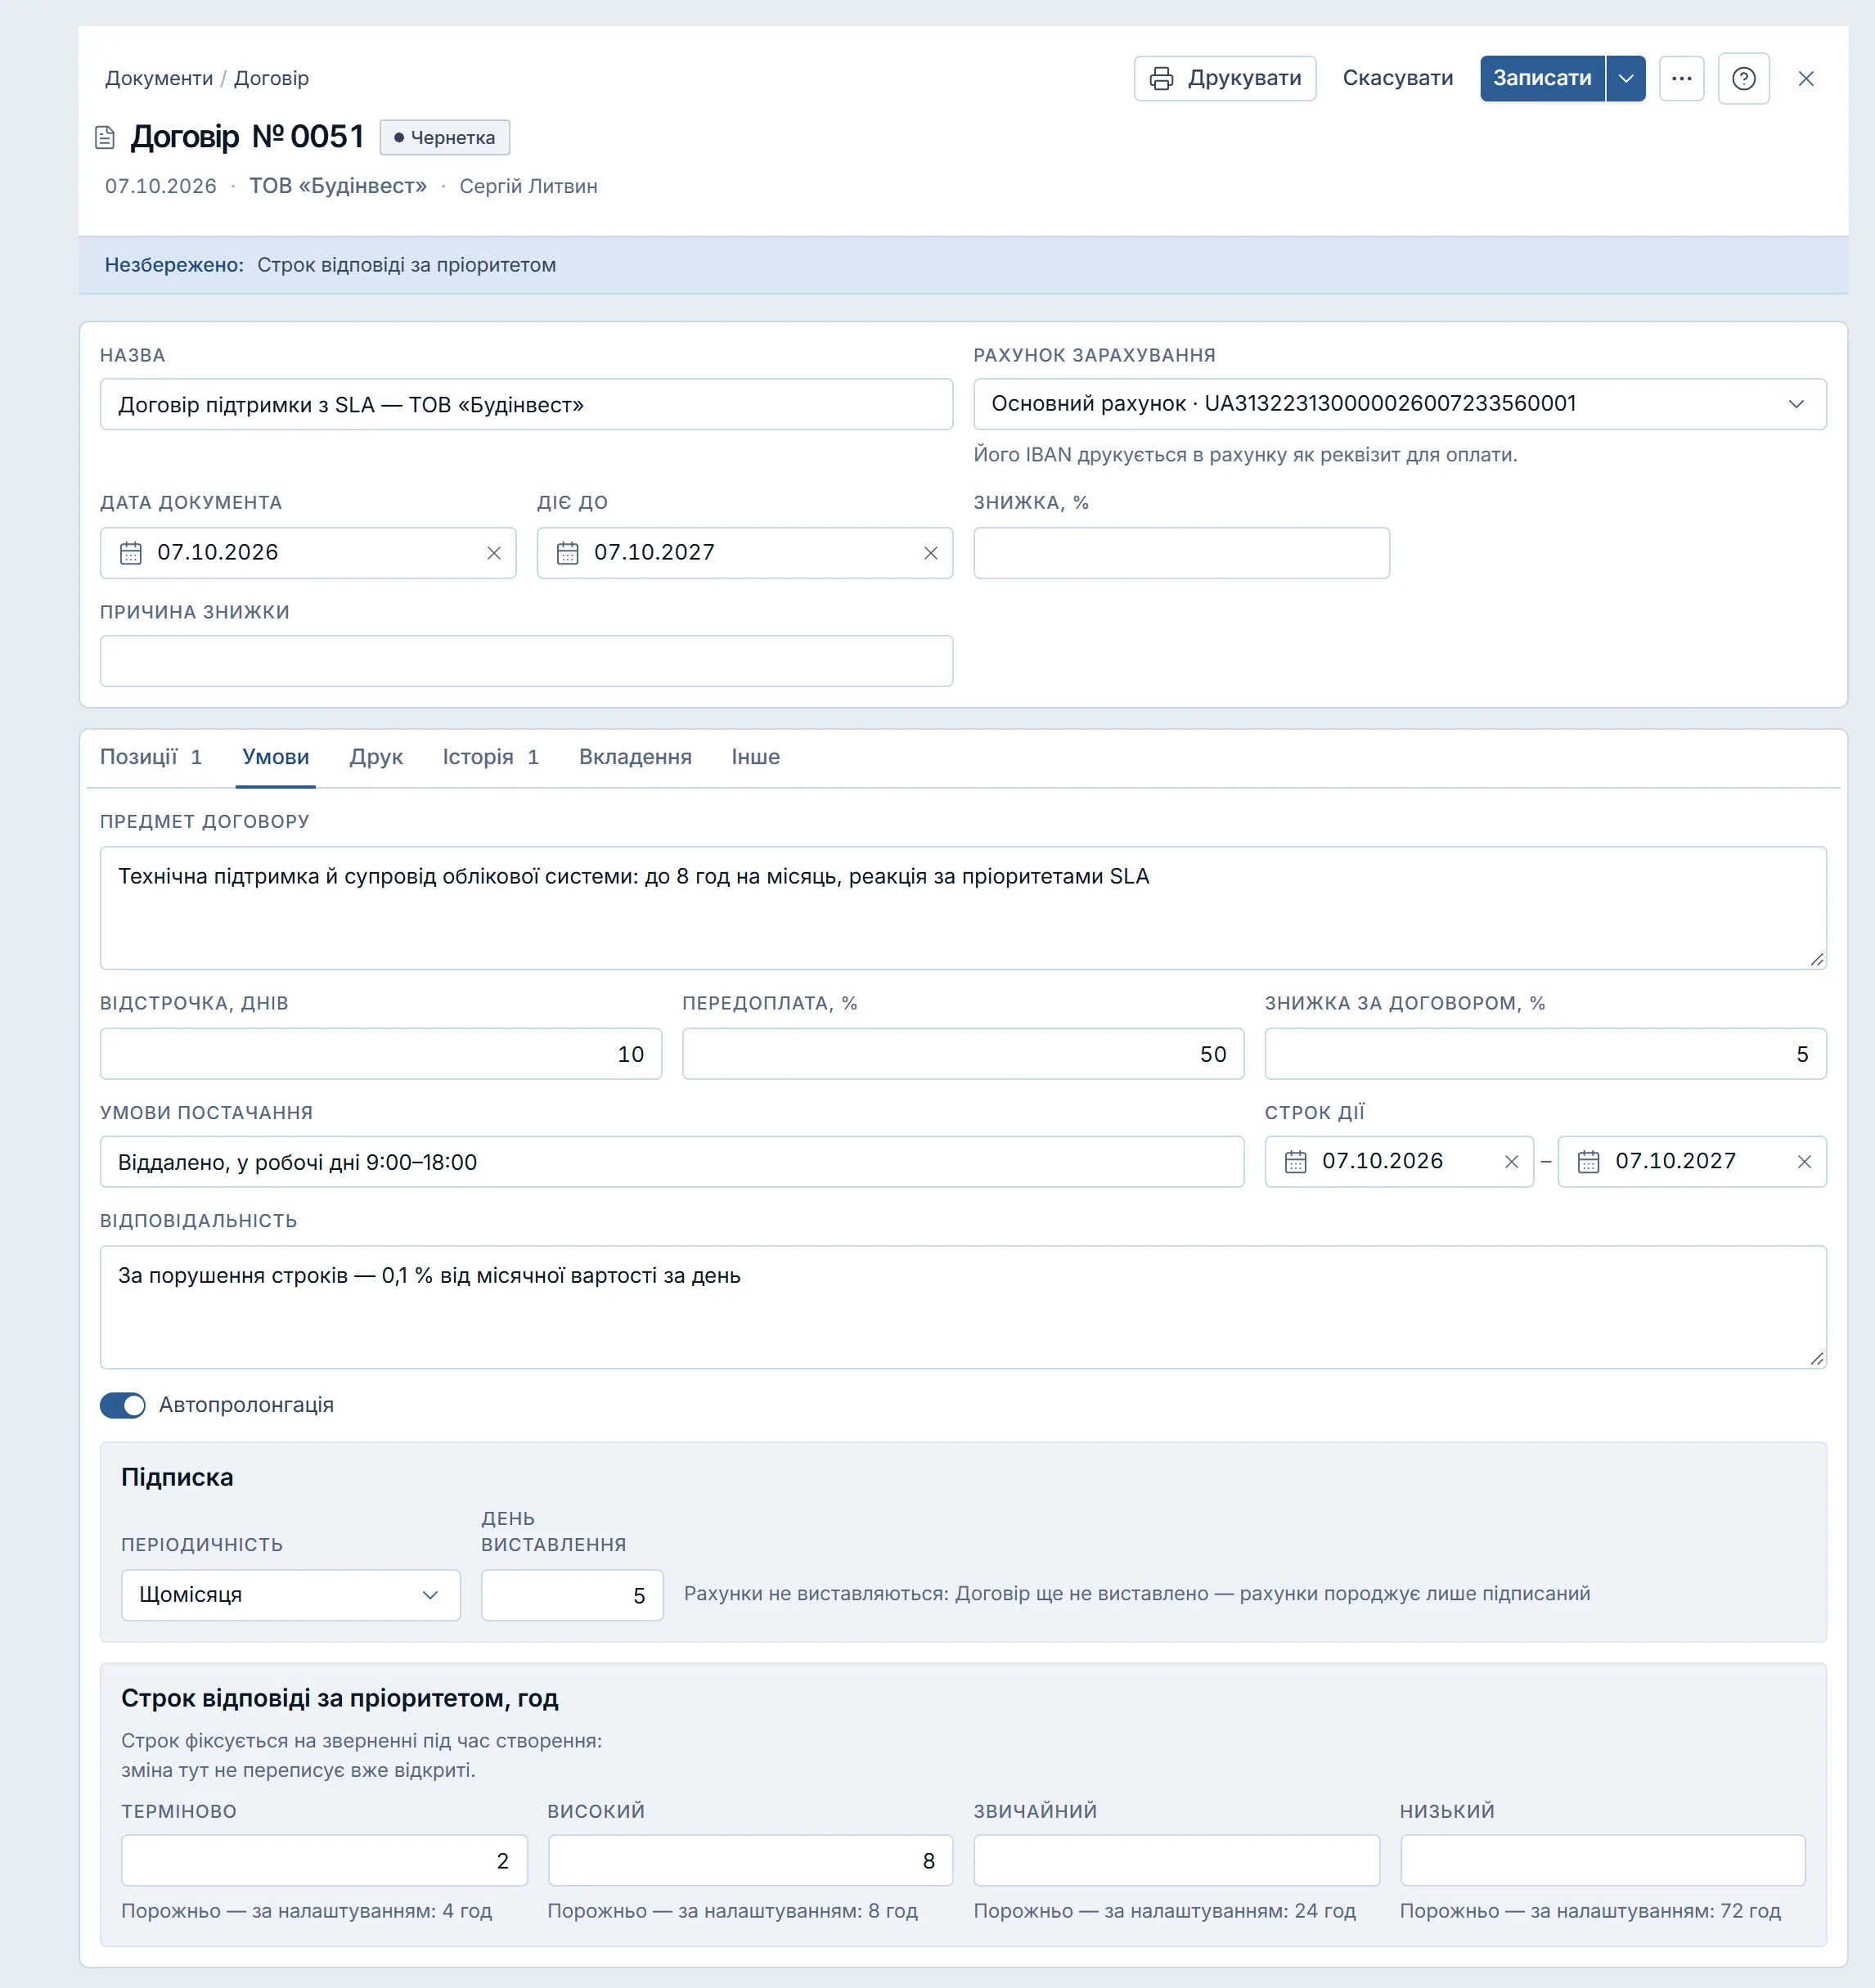Close the document form with X
This screenshot has height=1988, width=1875.
click(1805, 78)
